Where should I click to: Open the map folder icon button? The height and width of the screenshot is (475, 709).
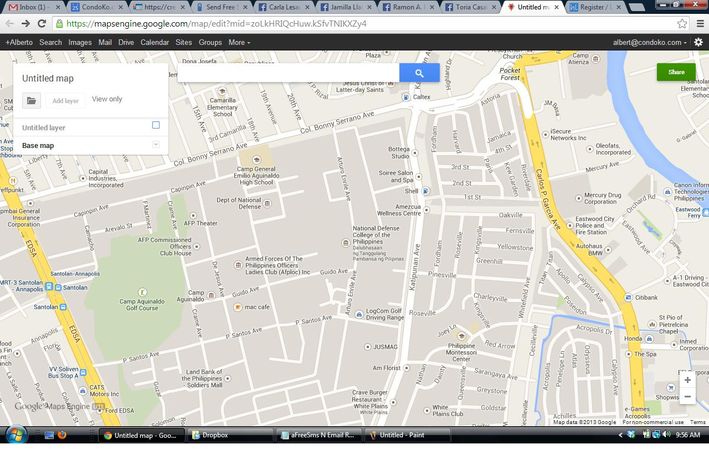click(x=32, y=100)
